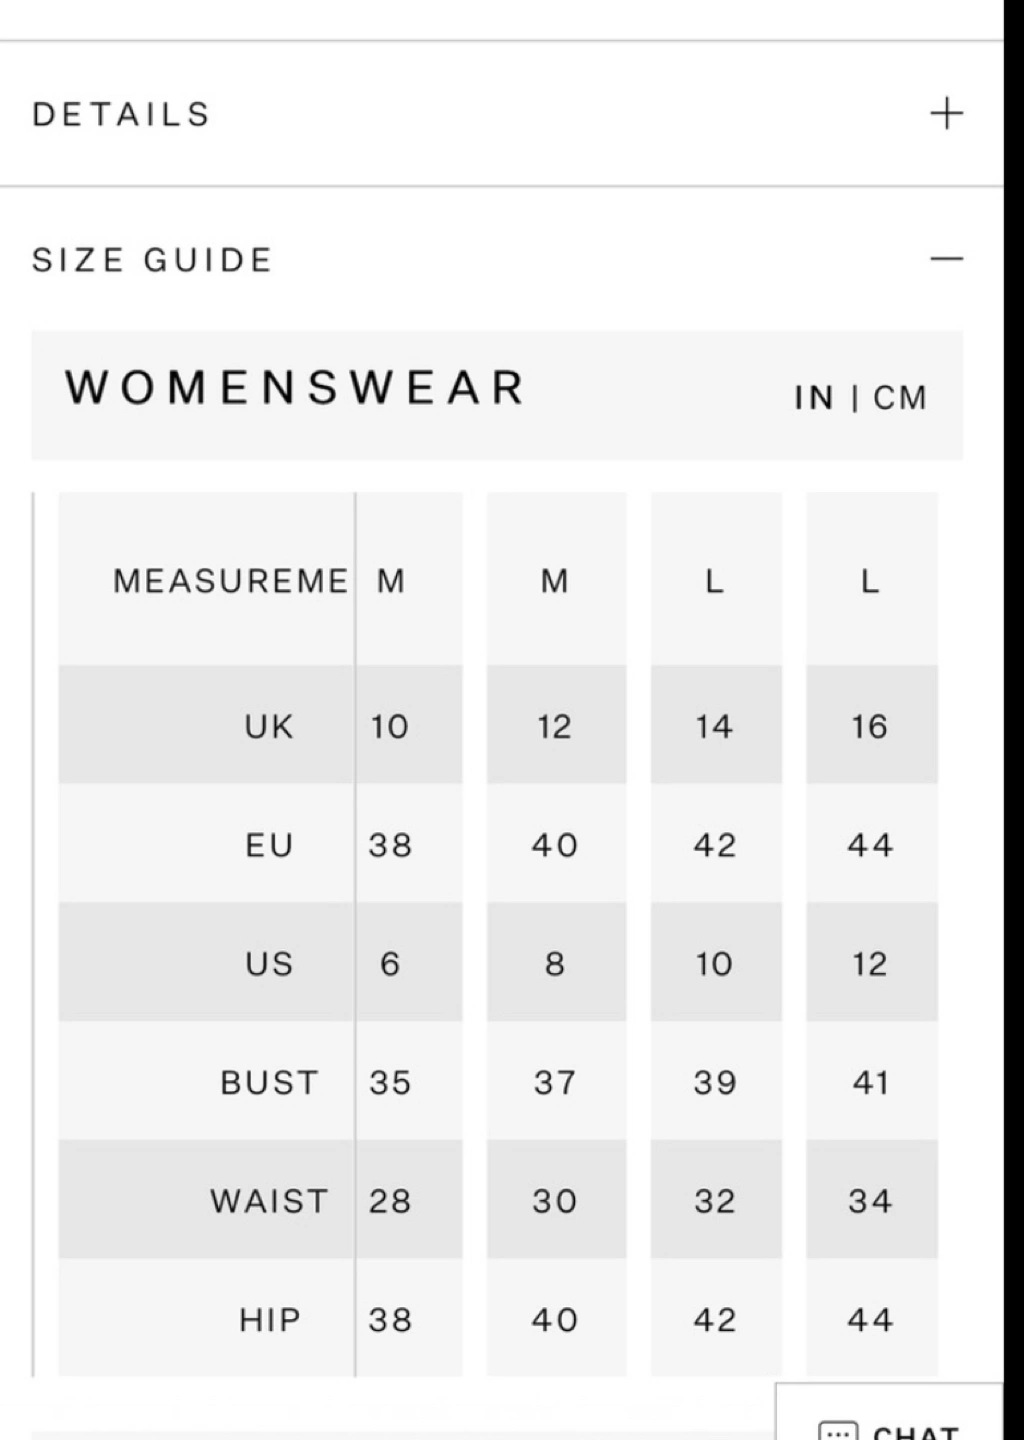Viewport: 1024px width, 1440px height.
Task: Click the waist value 30 cell
Action: point(556,1201)
